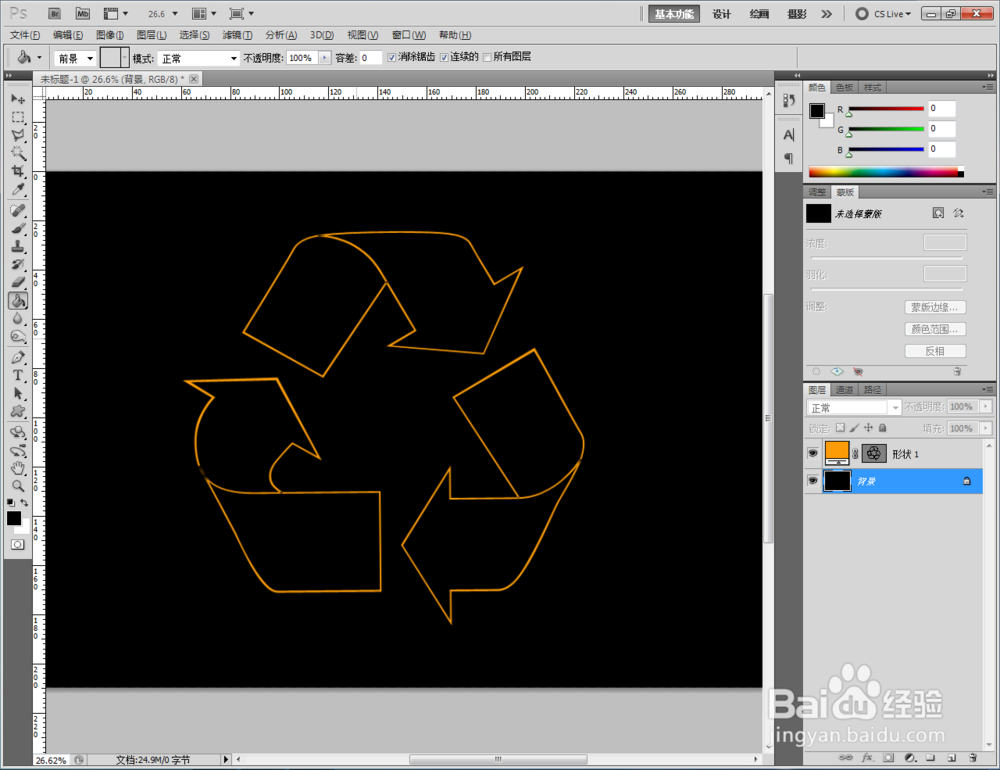Select the Zoom tool

[x=18, y=486]
